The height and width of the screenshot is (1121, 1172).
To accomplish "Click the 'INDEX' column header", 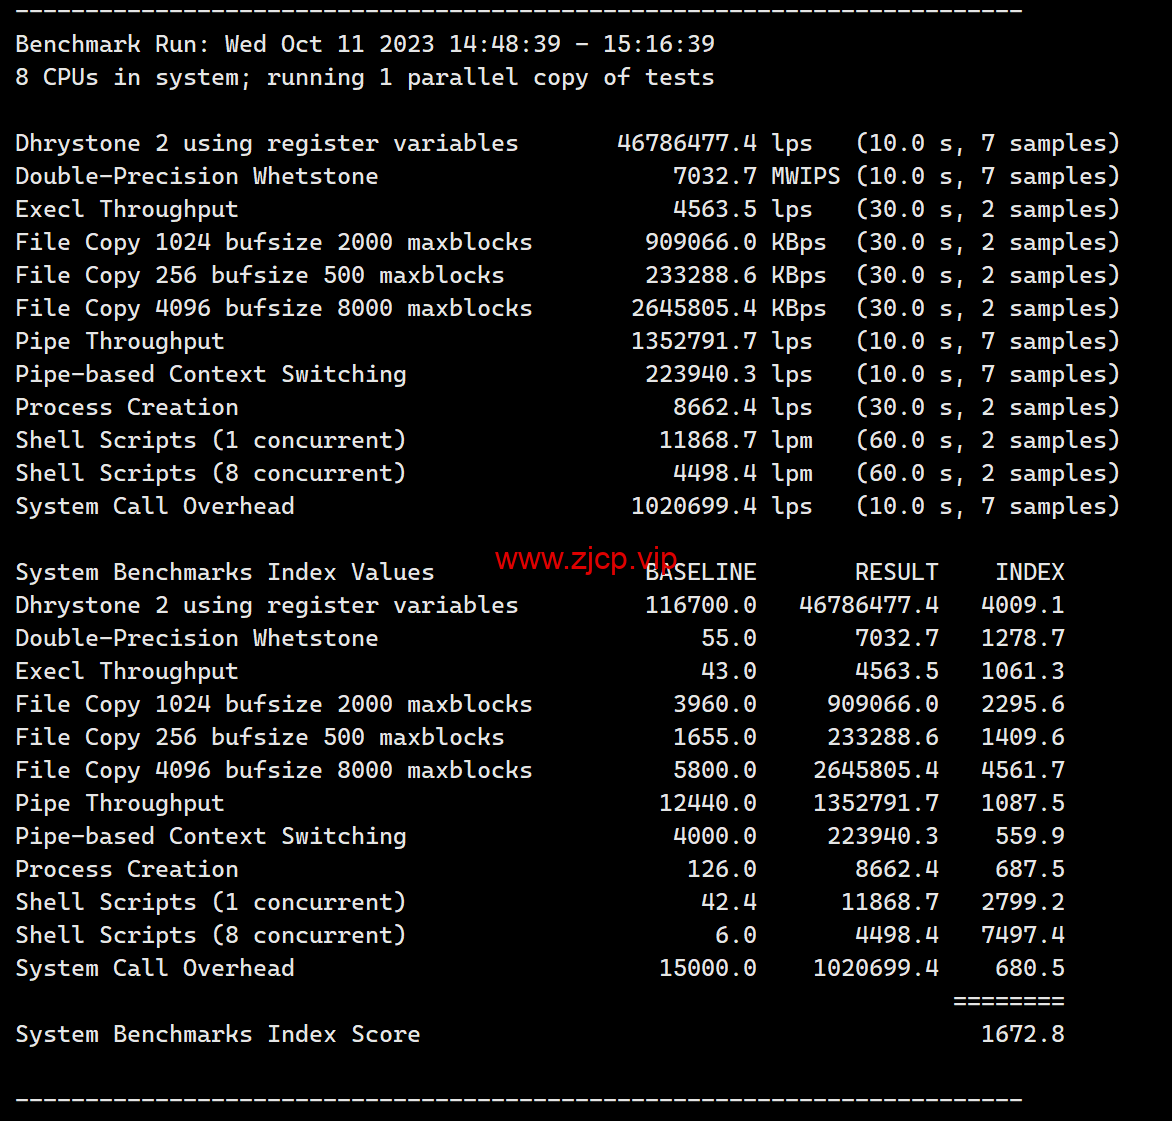I will click(x=1029, y=572).
